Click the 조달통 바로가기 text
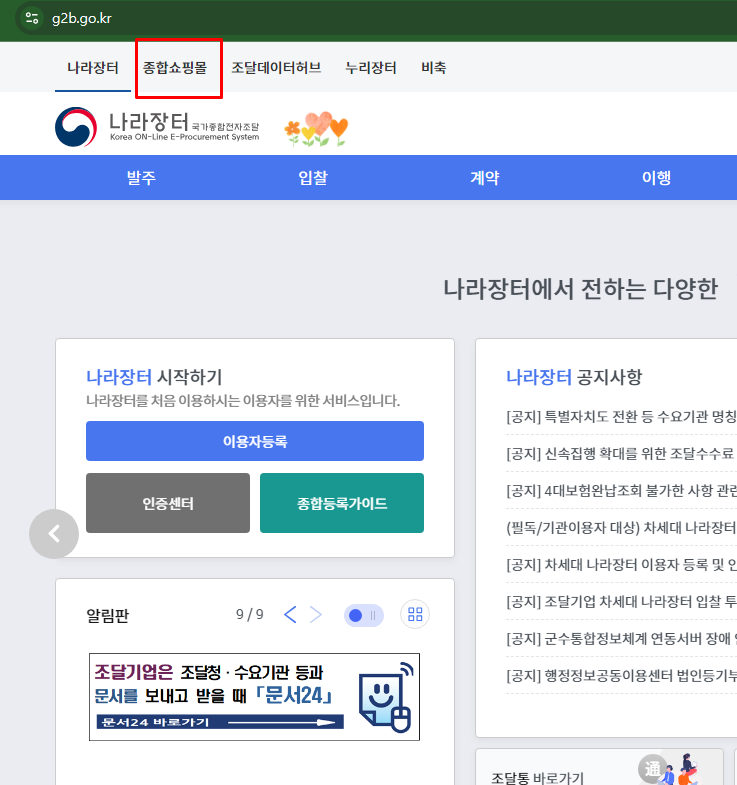This screenshot has width=737, height=785. (537, 777)
